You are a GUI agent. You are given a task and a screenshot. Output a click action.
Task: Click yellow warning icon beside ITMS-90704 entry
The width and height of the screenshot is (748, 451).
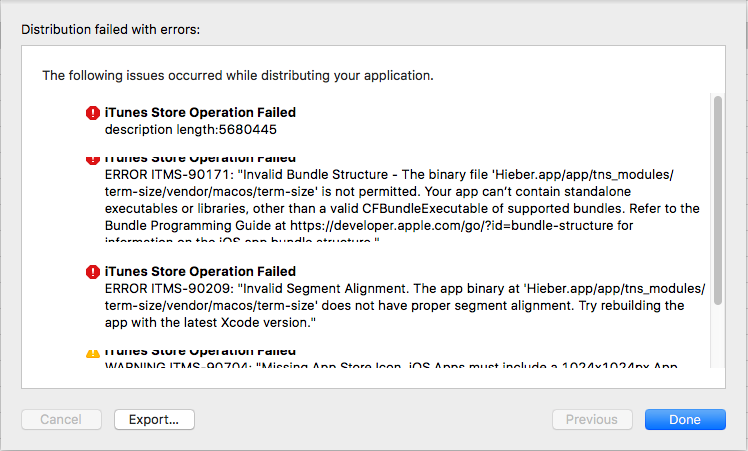point(93,354)
